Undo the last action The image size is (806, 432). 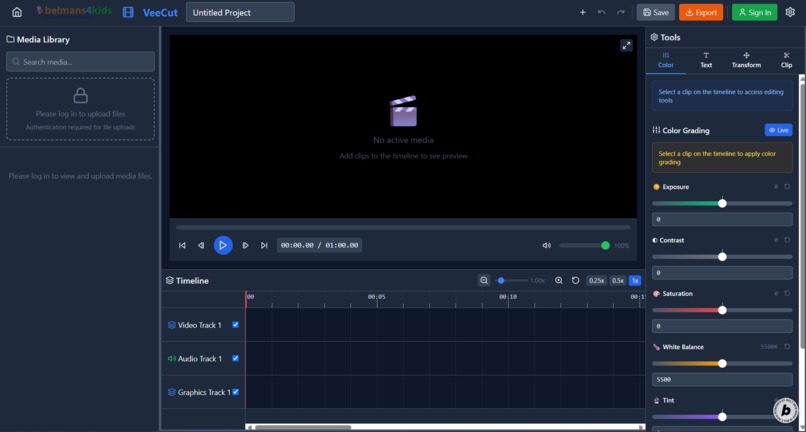click(x=601, y=12)
